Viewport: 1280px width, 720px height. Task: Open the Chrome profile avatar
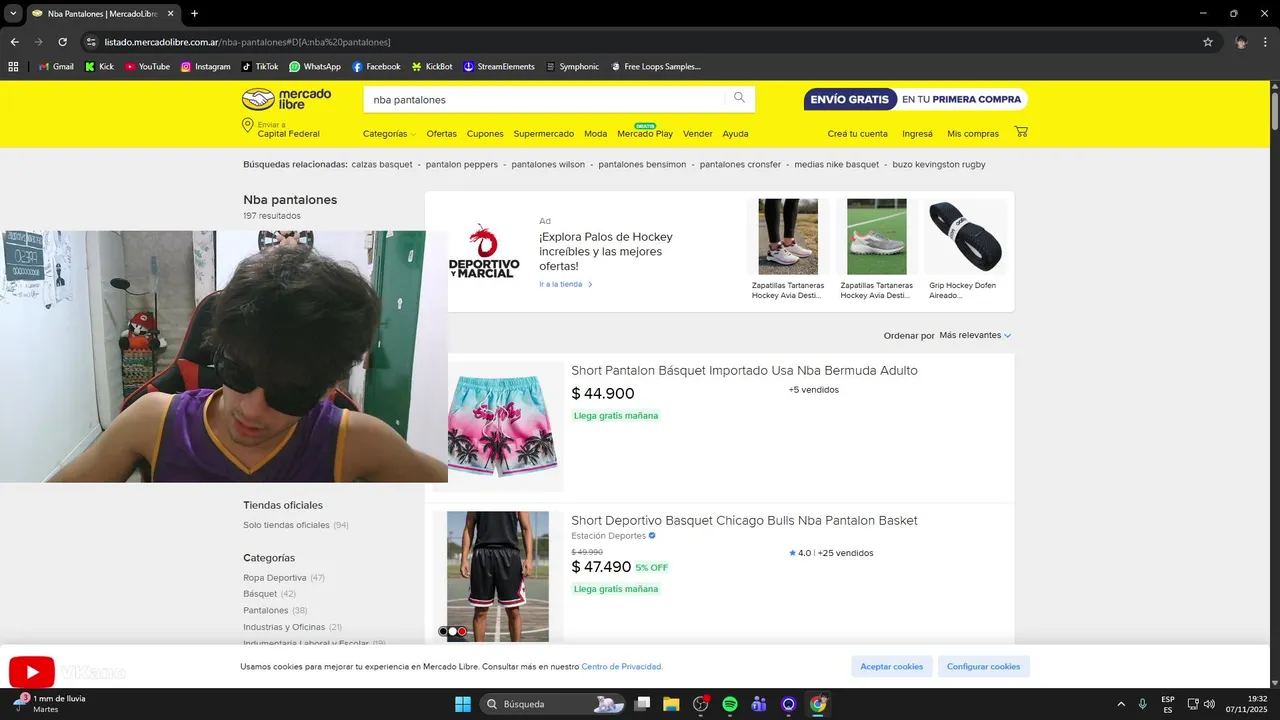(1241, 42)
